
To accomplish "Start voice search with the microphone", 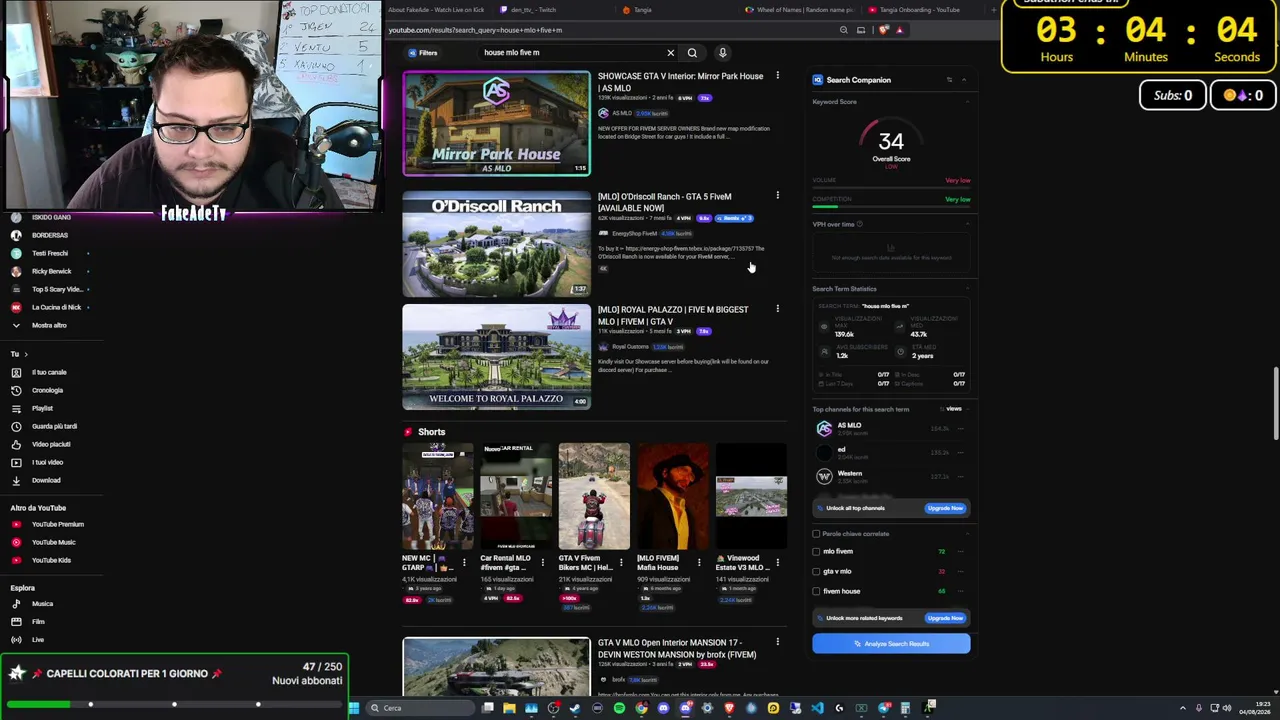I will [722, 53].
